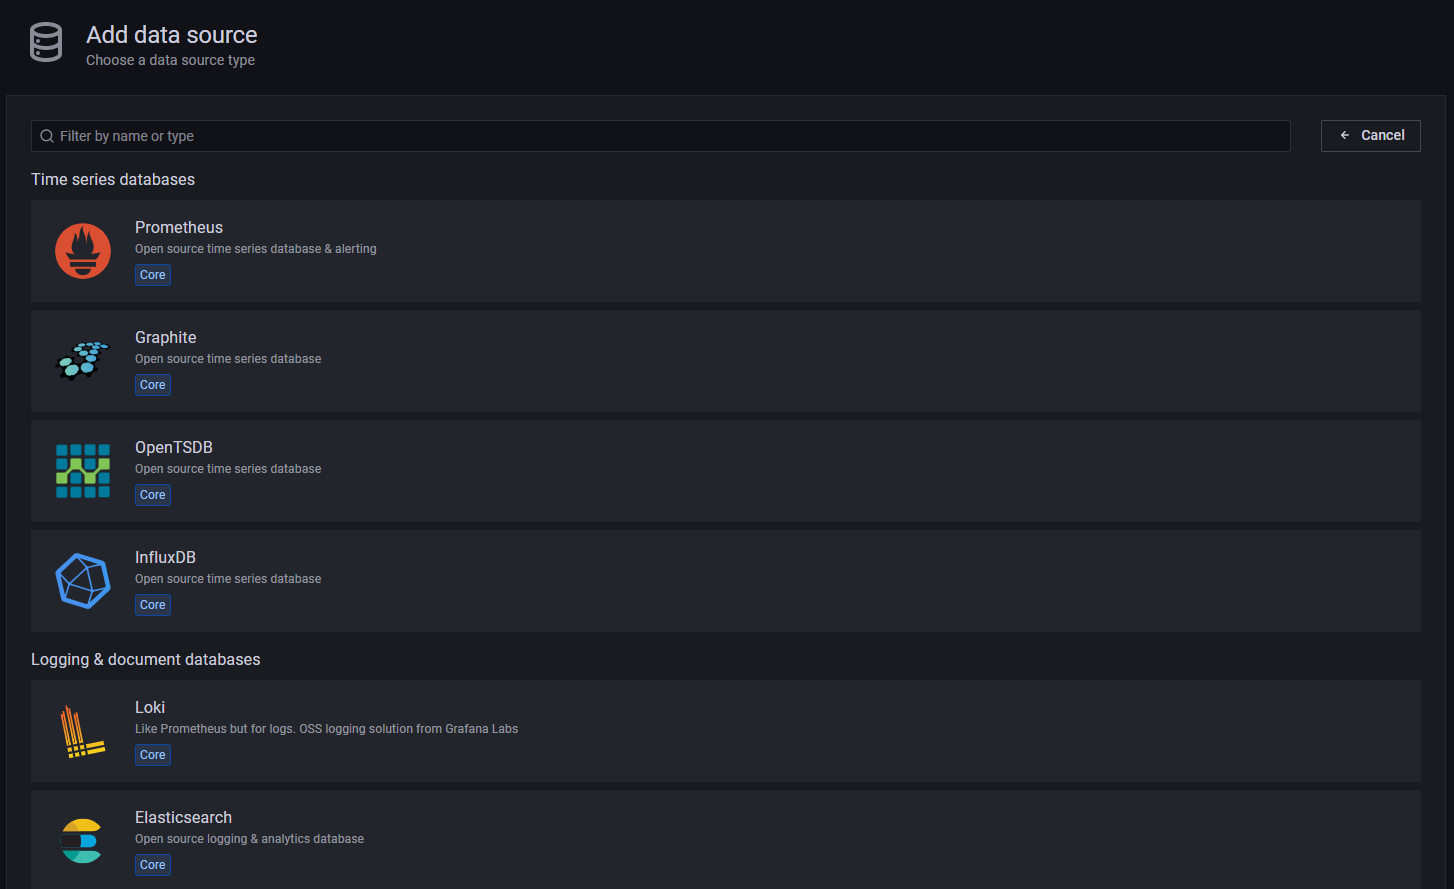The image size is (1454, 889).
Task: Click the Core badge under Graphite
Action: 153,385
